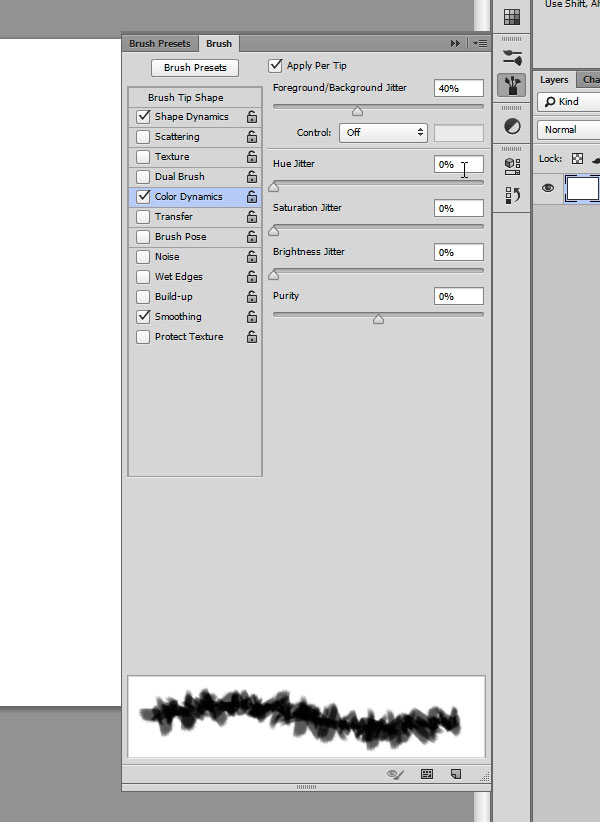
Task: Click the Brush Presets button
Action: coord(195,68)
